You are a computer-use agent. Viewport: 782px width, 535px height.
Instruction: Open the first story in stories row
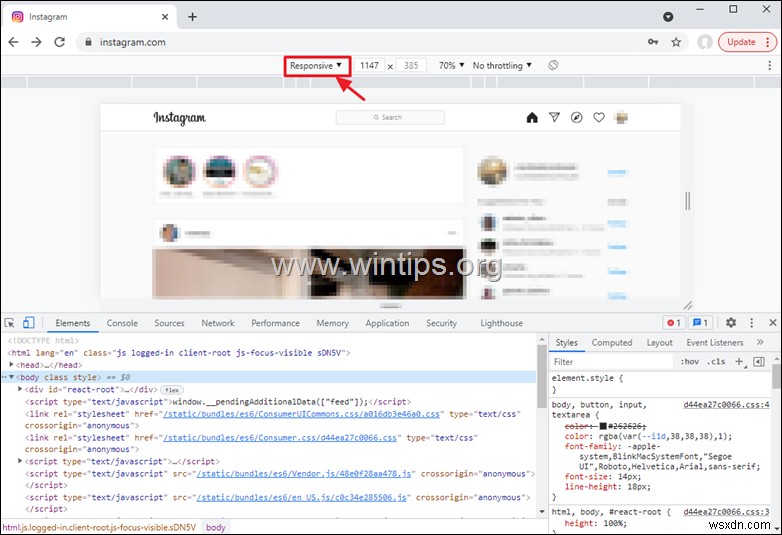pyautogui.click(x=179, y=171)
